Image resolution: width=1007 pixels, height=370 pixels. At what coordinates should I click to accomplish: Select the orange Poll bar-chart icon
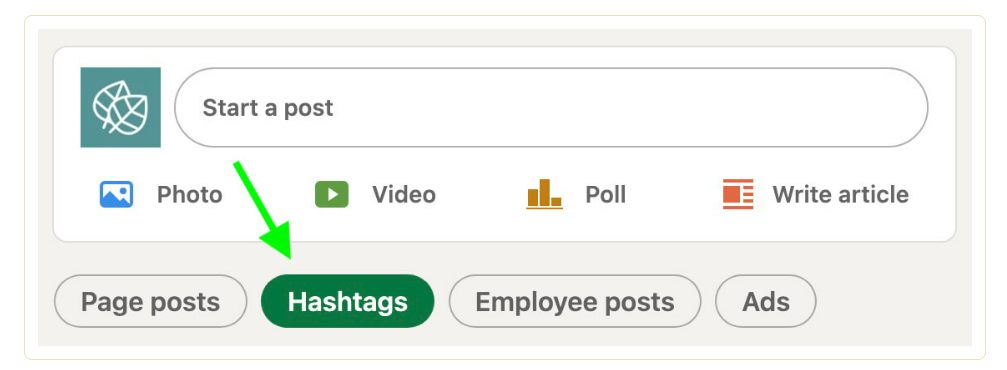point(544,194)
